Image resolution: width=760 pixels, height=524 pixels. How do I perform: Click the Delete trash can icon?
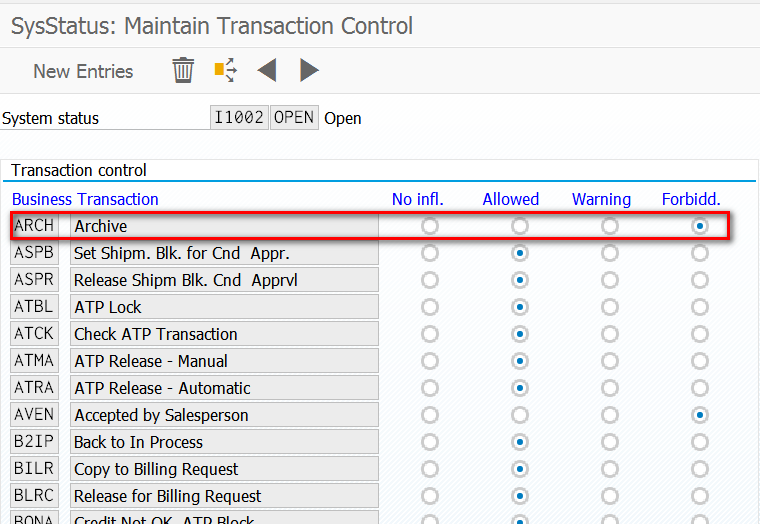coord(183,70)
